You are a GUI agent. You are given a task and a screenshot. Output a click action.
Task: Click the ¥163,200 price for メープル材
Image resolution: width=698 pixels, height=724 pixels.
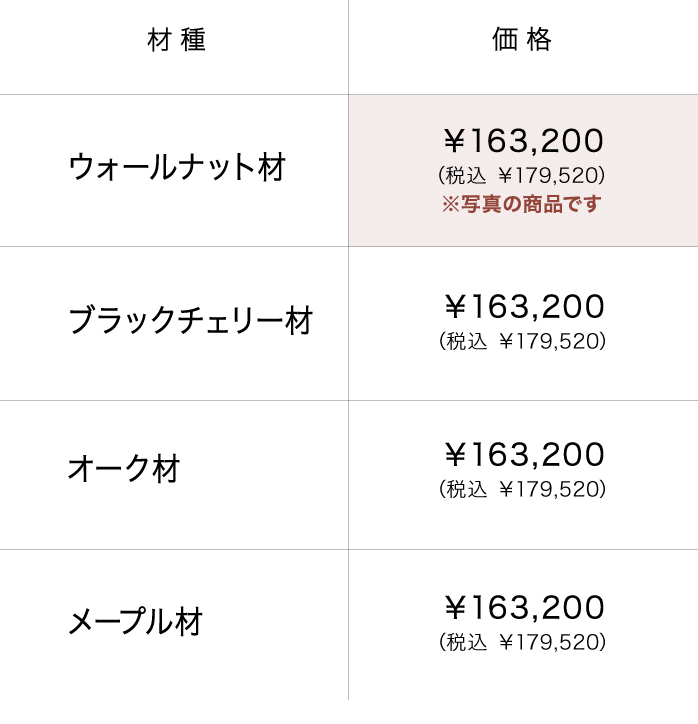pyautogui.click(x=523, y=608)
